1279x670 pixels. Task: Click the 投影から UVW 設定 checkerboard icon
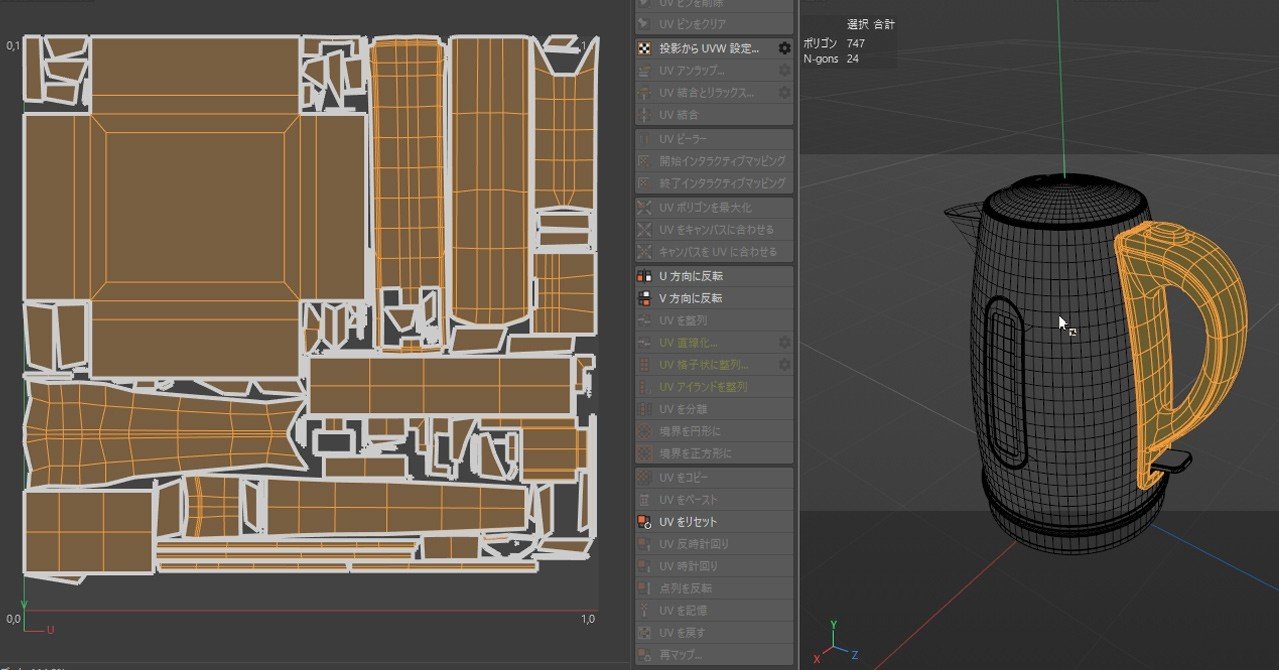[645, 48]
